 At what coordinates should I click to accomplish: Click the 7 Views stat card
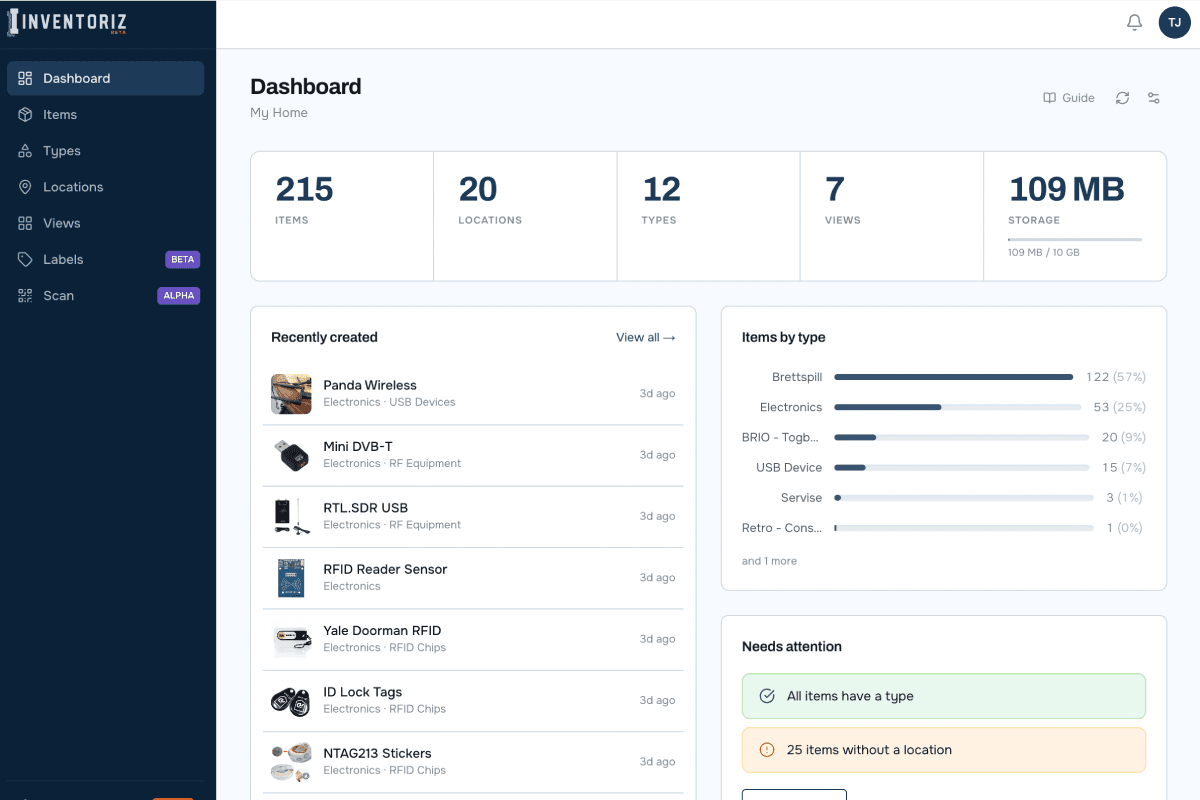tap(892, 216)
